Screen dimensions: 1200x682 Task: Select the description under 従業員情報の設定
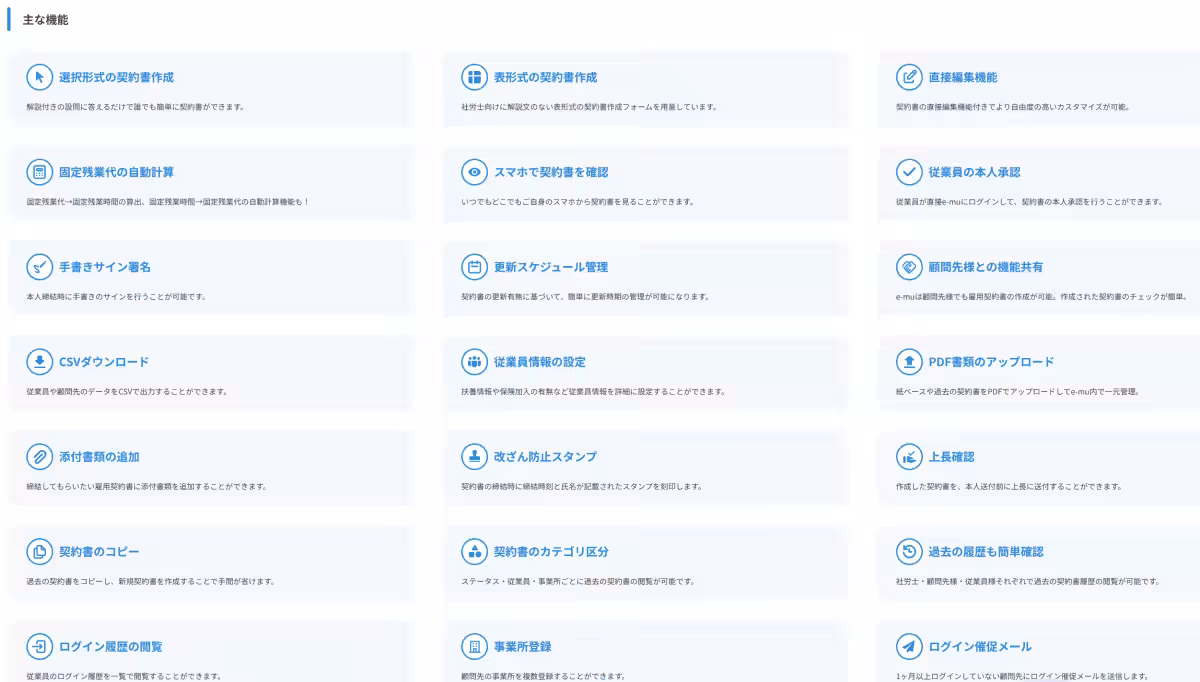pos(593,392)
